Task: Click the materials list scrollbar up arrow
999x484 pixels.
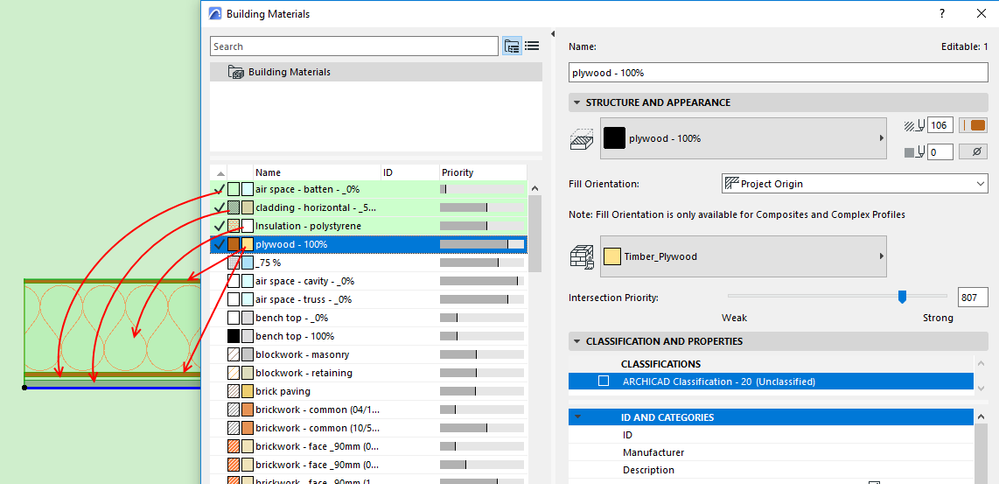Action: coord(535,189)
